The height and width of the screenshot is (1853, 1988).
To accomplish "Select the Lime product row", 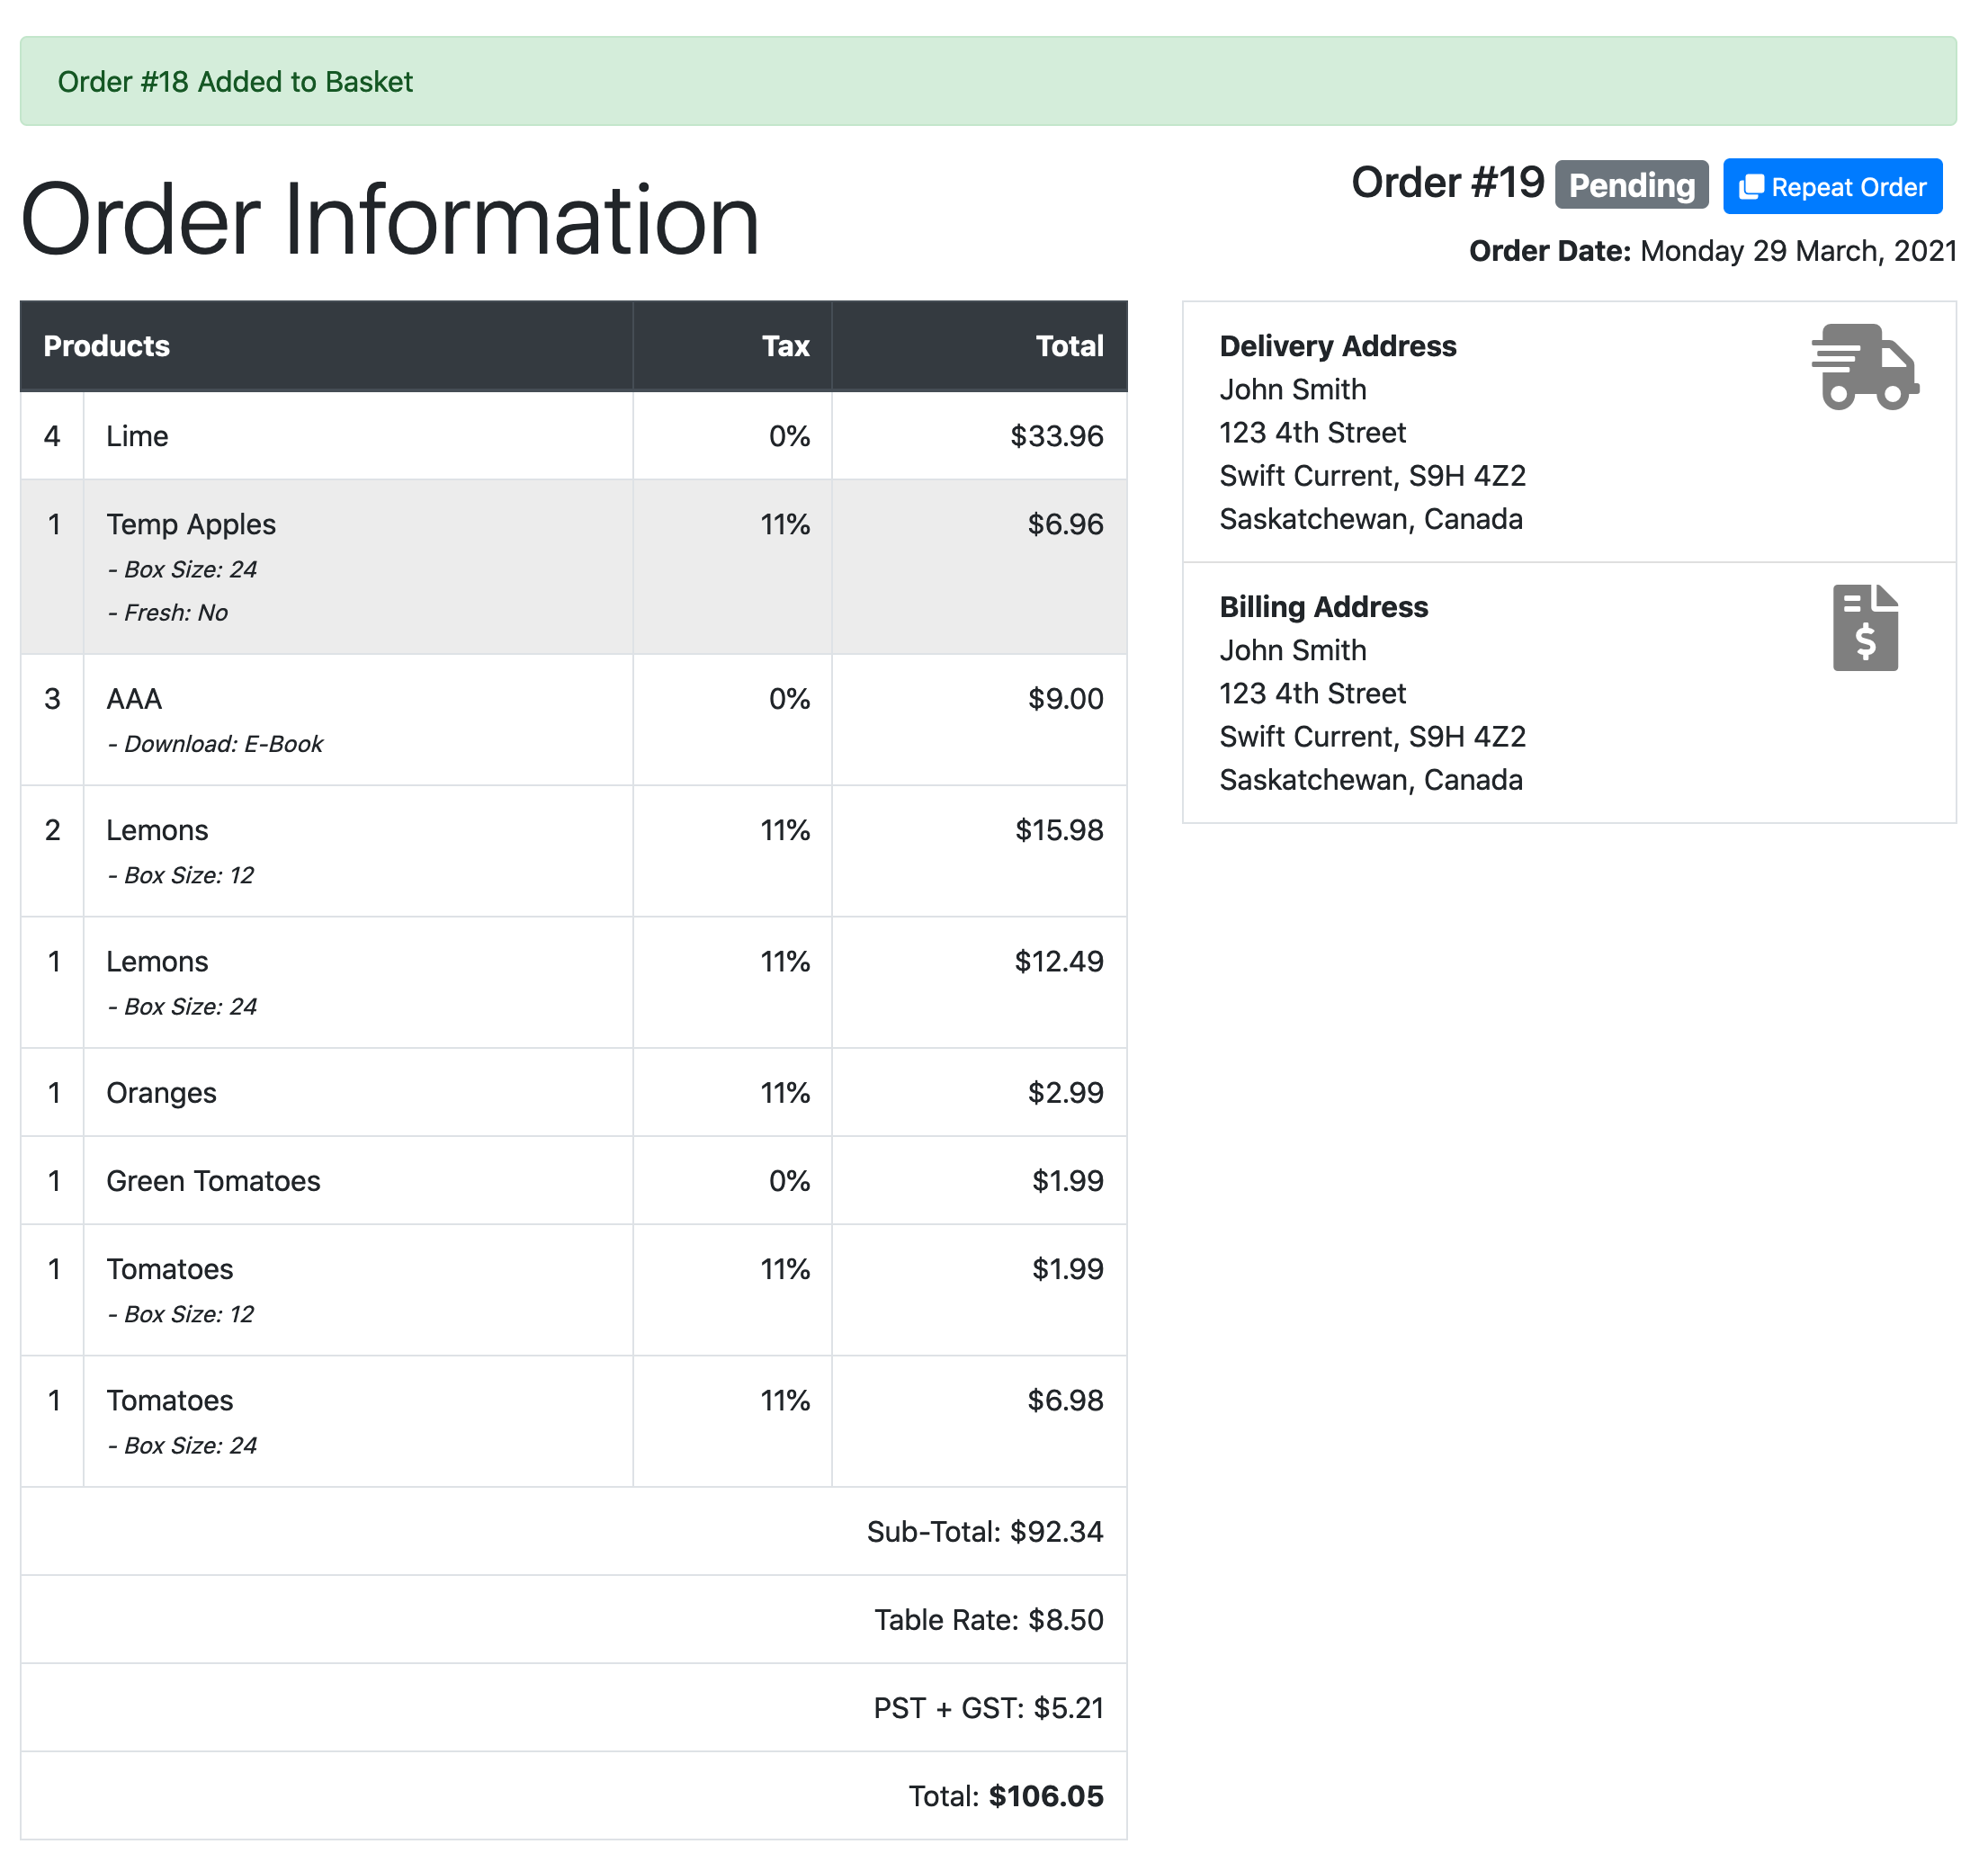I will (x=573, y=436).
